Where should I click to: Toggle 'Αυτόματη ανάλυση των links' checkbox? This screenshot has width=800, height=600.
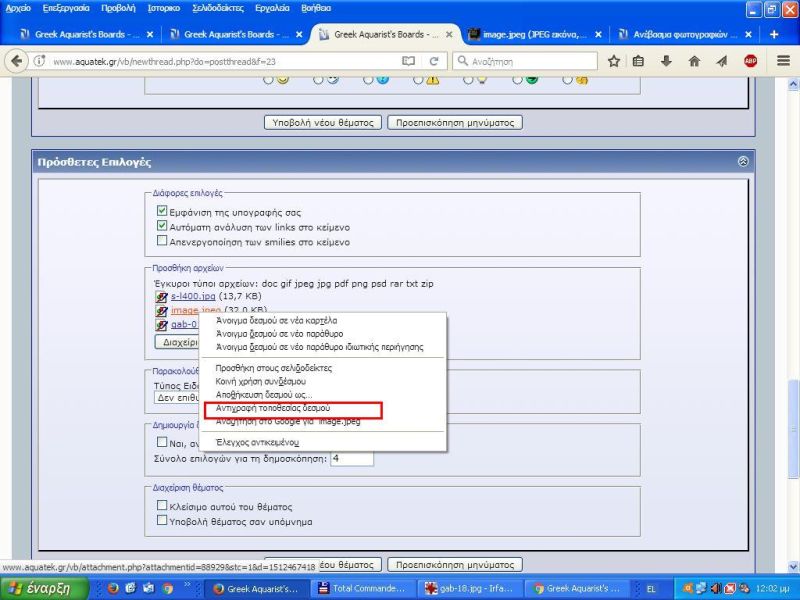click(x=162, y=227)
